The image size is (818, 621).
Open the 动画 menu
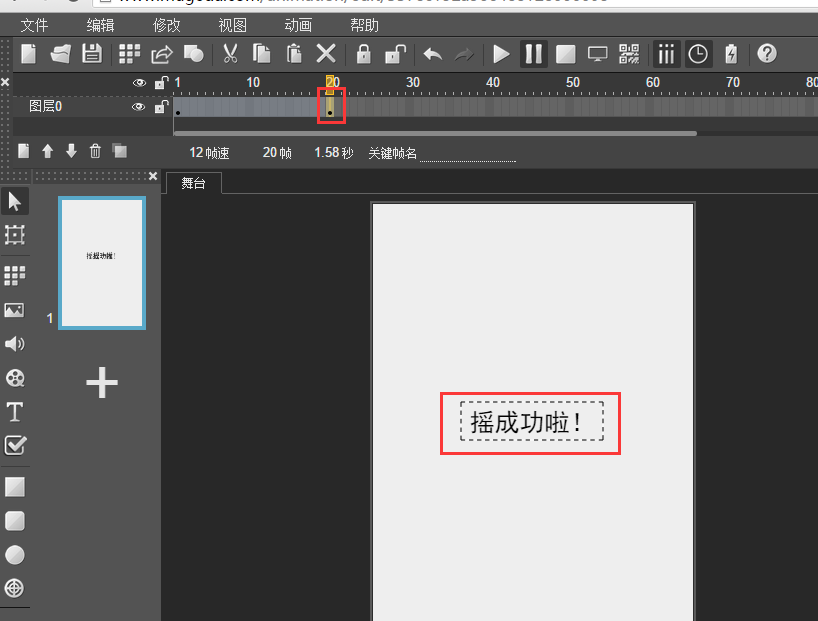(x=298, y=25)
